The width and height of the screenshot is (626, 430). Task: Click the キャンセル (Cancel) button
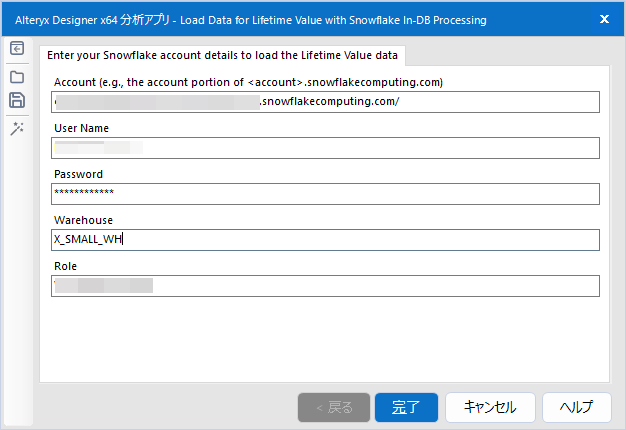490,407
